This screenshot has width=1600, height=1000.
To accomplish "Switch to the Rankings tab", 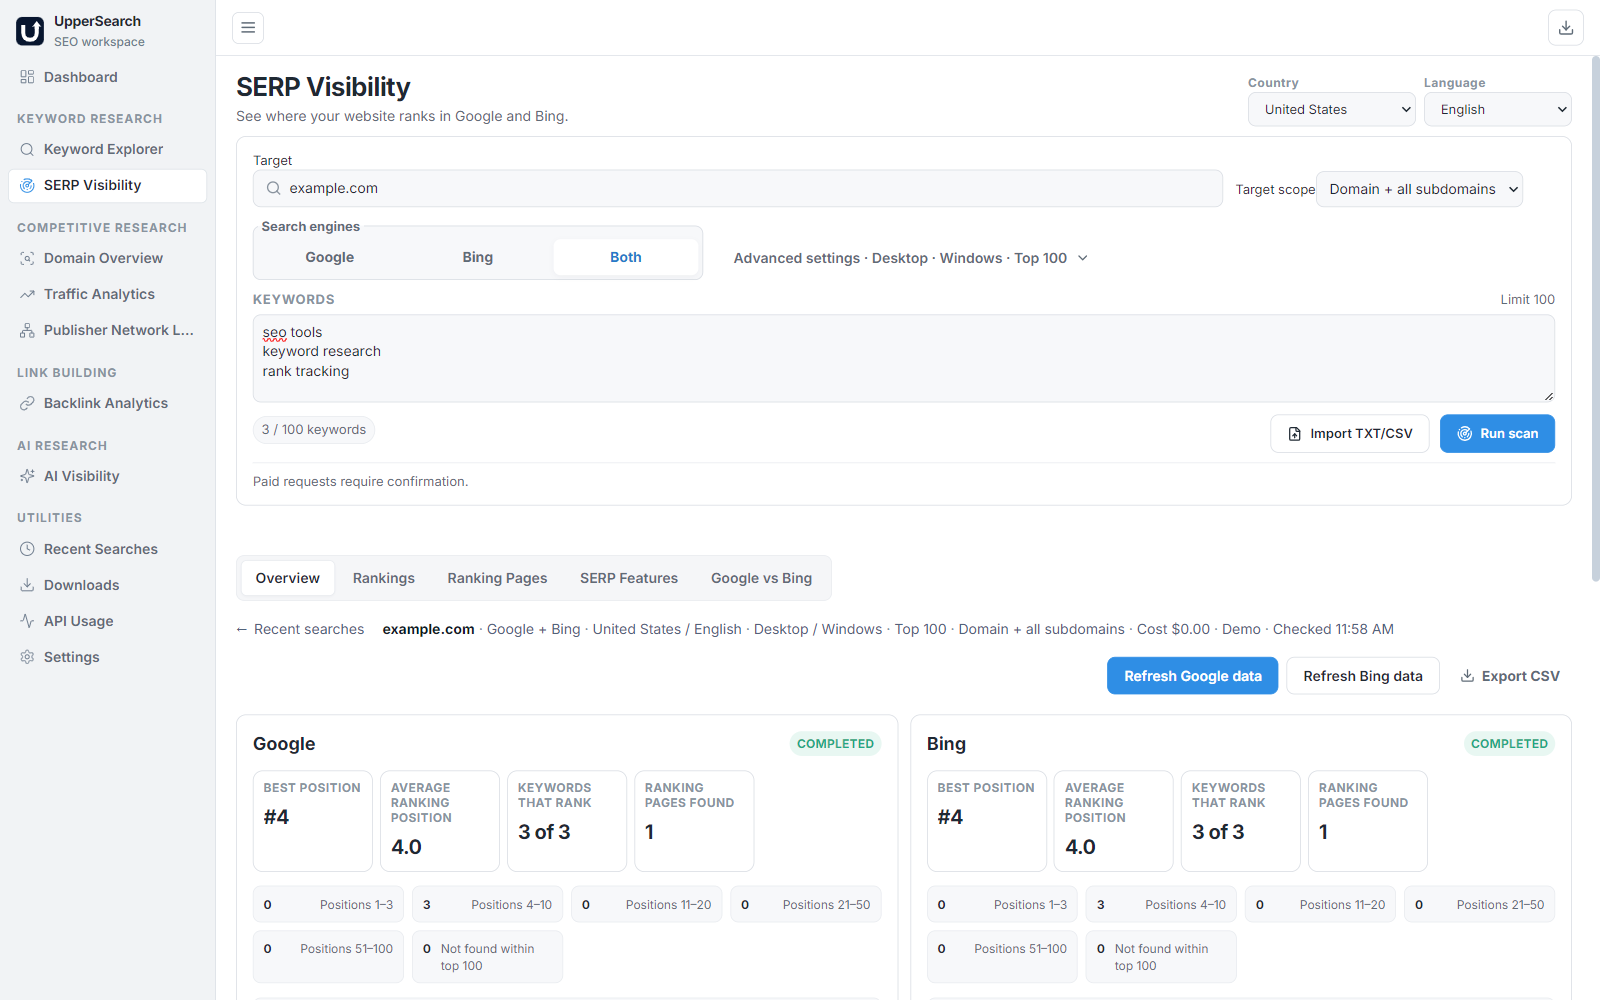I will tap(384, 578).
